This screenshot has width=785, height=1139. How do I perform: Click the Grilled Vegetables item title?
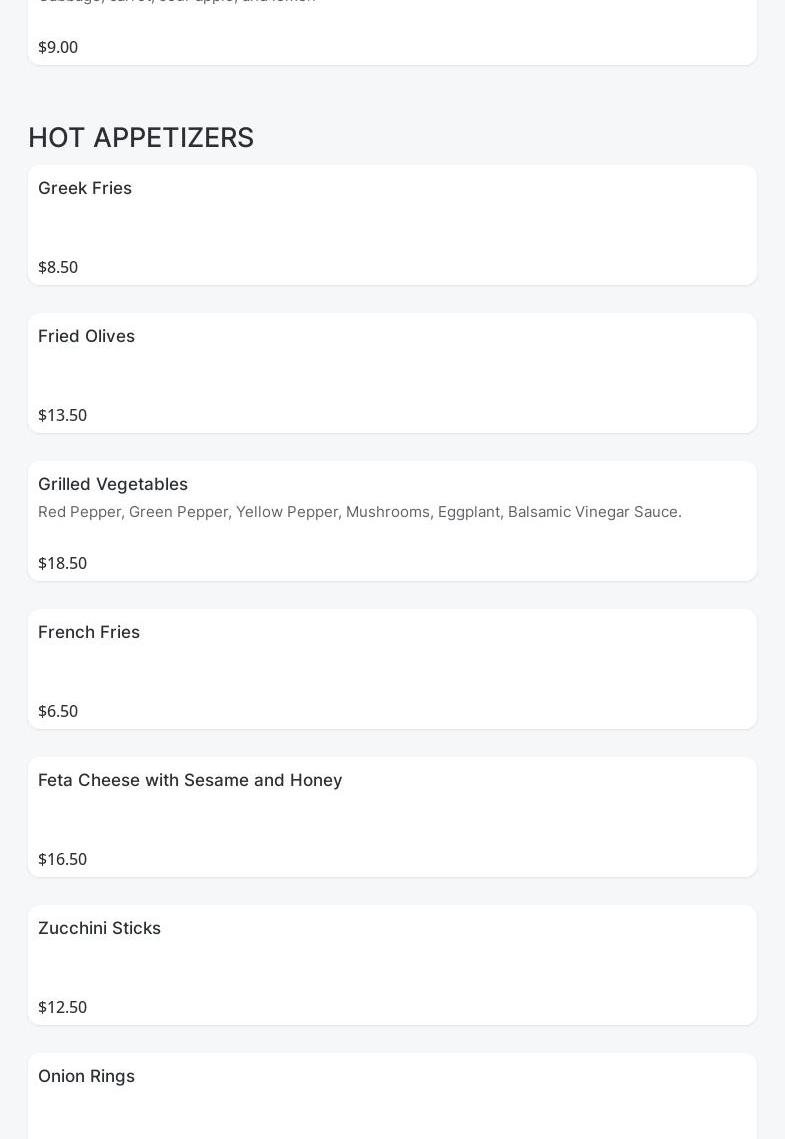click(x=113, y=484)
